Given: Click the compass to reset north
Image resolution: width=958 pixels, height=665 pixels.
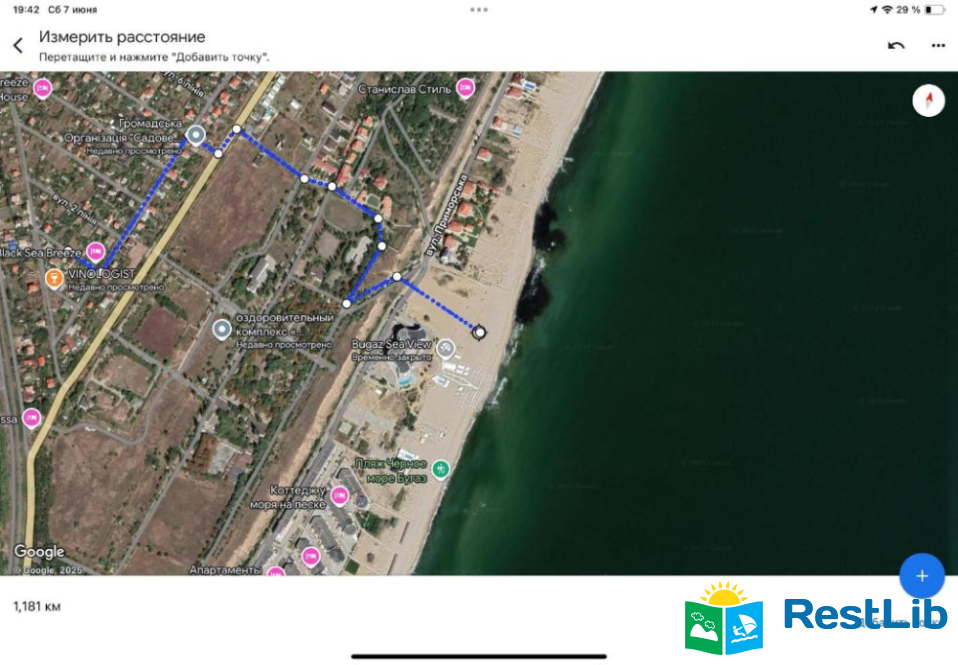Looking at the screenshot, I should click(929, 101).
